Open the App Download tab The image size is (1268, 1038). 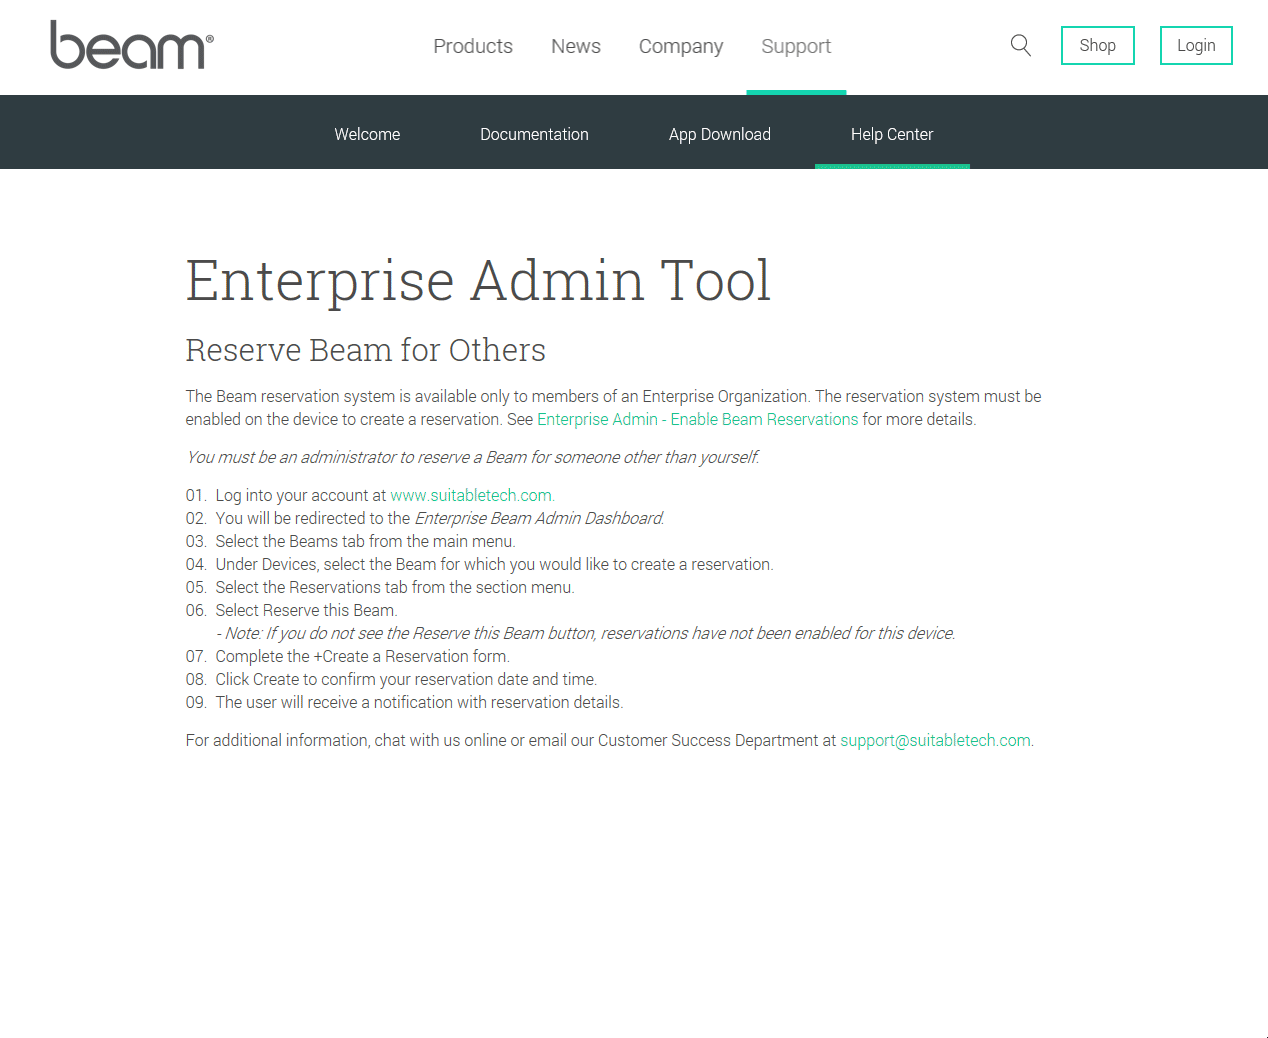point(720,134)
